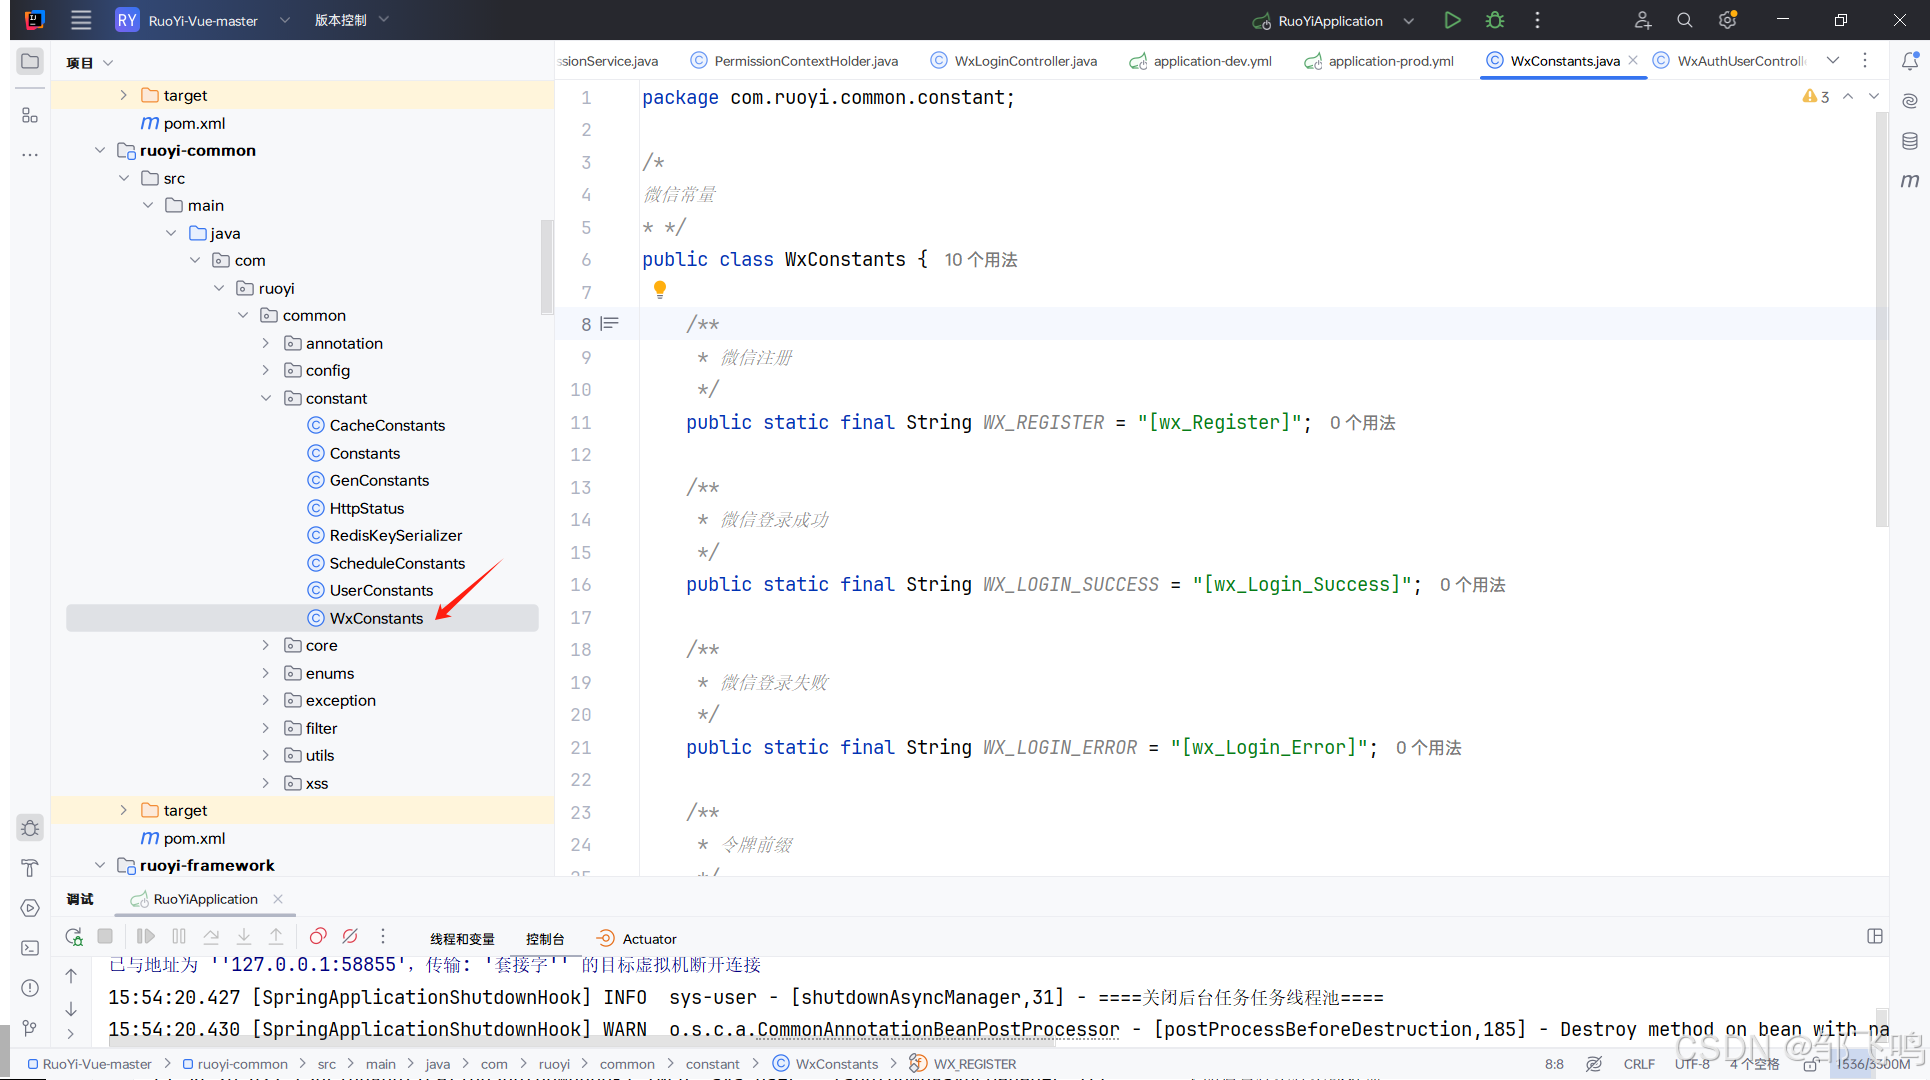This screenshot has height=1080, width=1930.
Task: Open the Maven tool window
Action: click(1910, 181)
